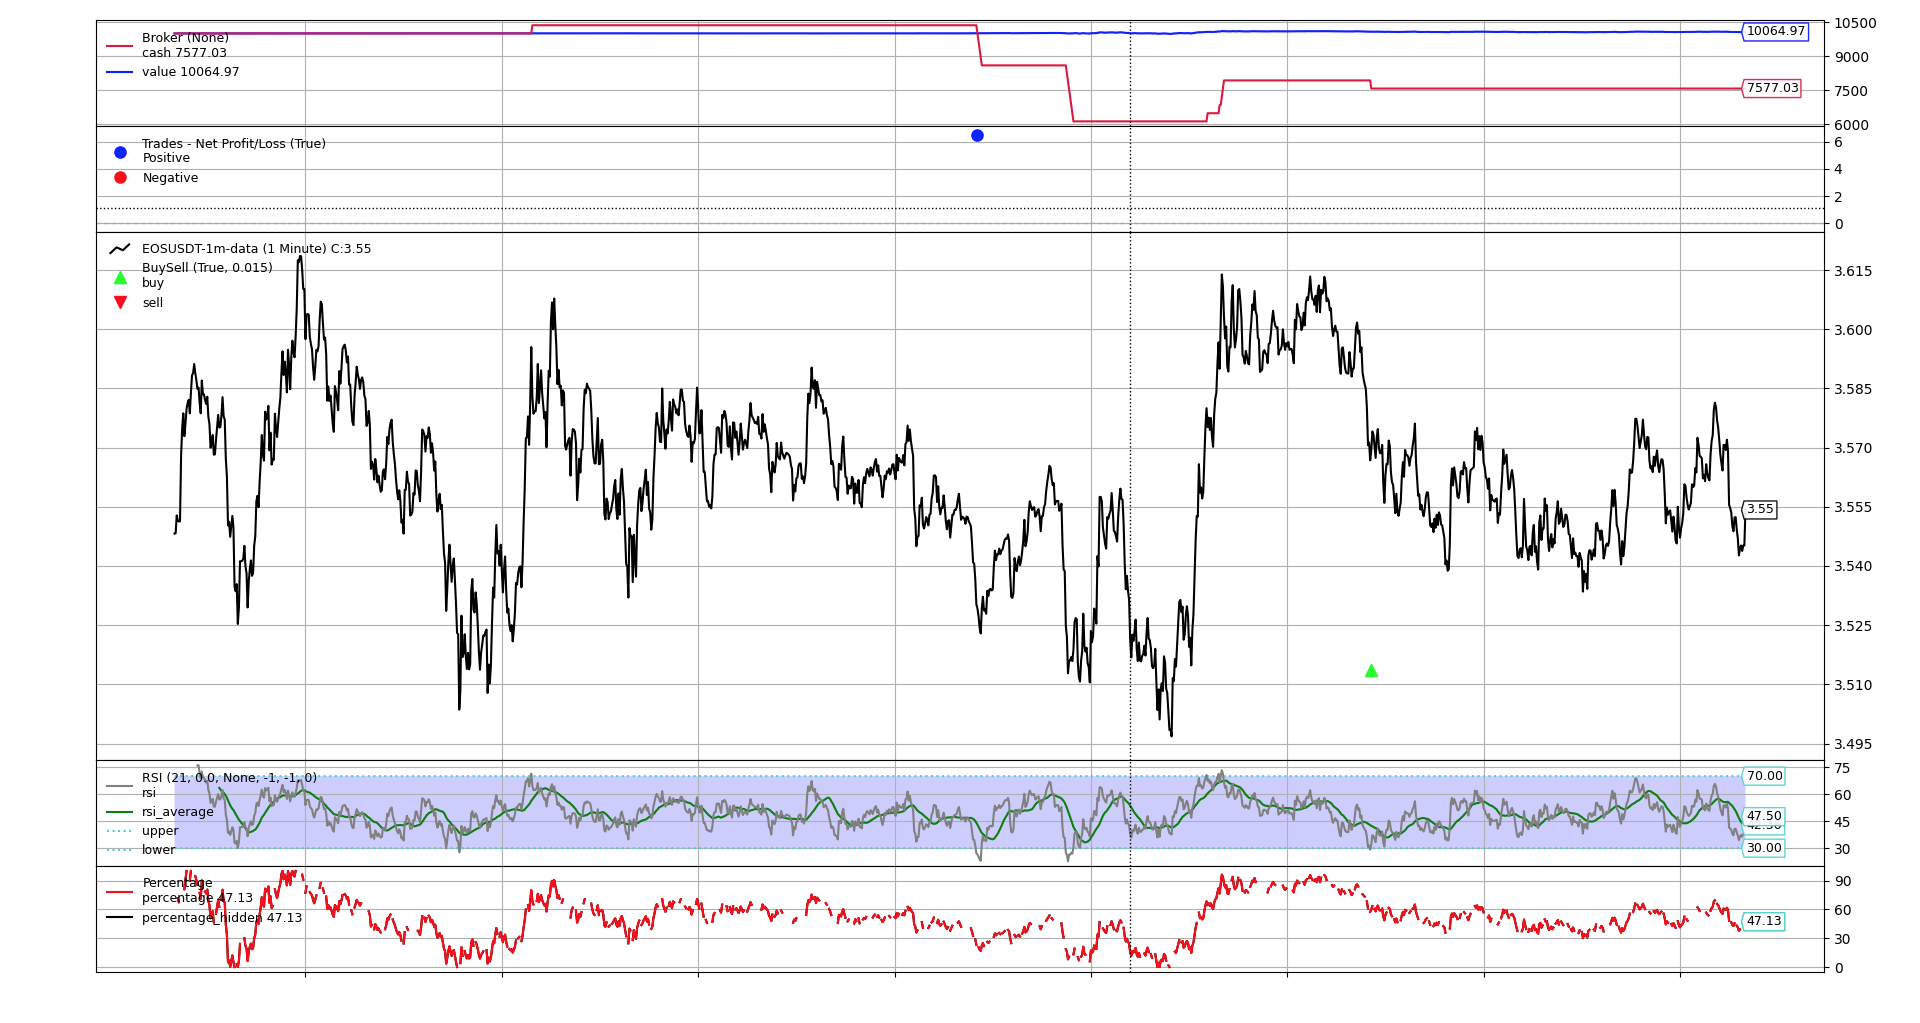
Task: Click the red sell triangle in the legend
Action: (120, 303)
